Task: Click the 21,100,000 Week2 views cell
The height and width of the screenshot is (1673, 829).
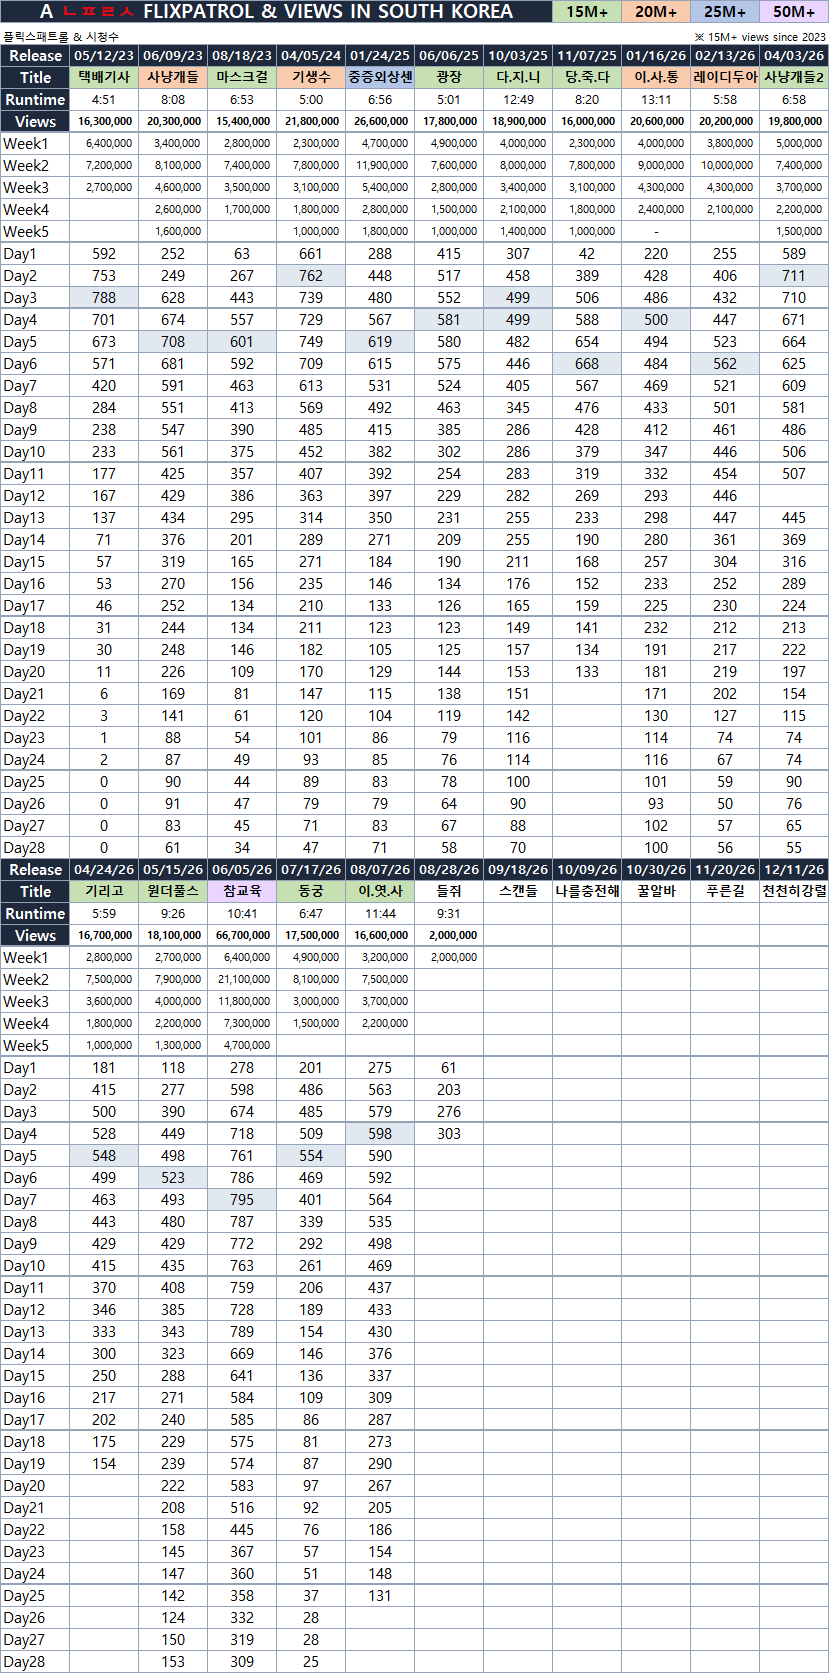Action: (242, 979)
